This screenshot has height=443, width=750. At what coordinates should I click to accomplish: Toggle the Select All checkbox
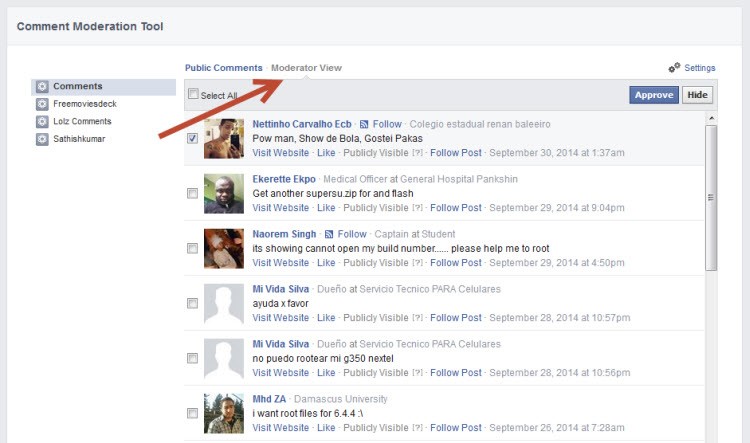point(193,94)
